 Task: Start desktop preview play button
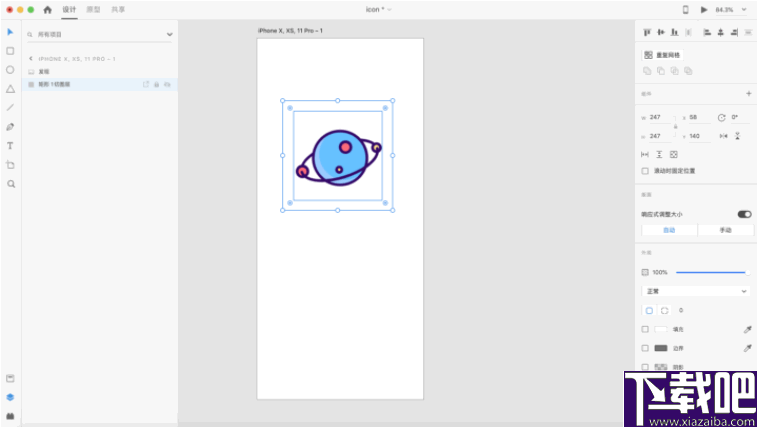[704, 10]
